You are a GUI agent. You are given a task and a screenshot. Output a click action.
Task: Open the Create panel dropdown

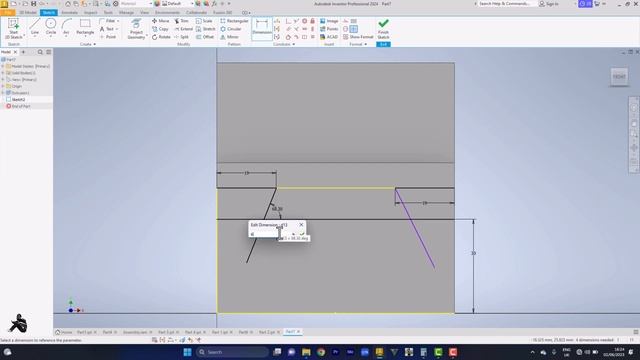click(88, 44)
